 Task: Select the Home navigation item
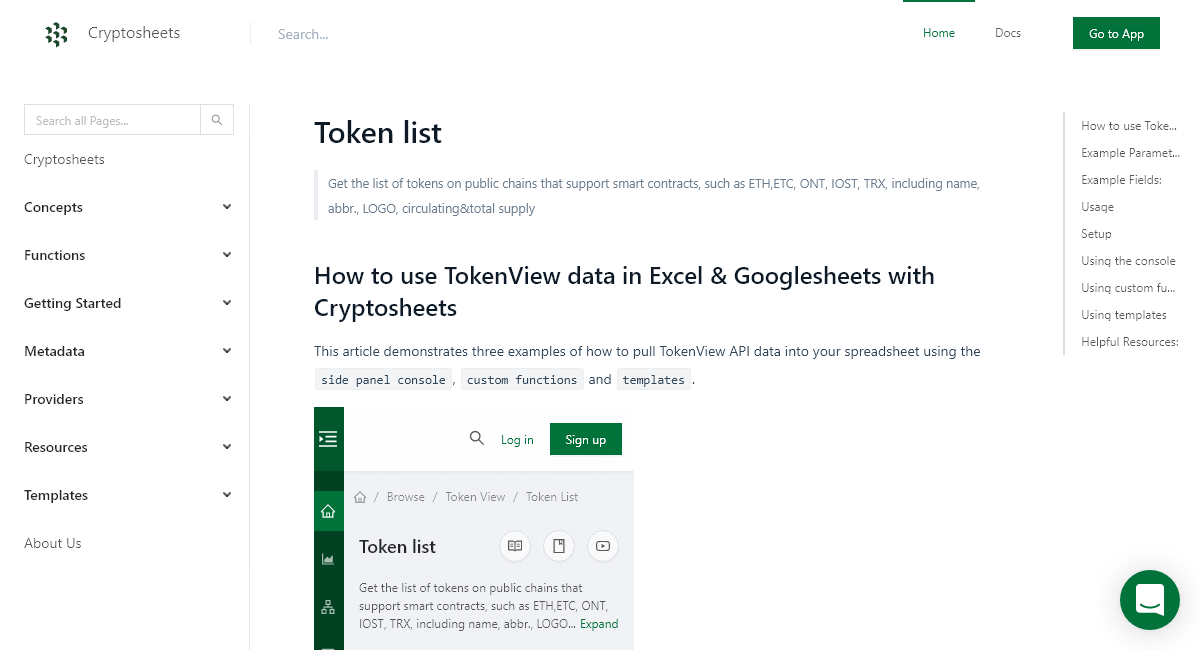[x=938, y=33]
